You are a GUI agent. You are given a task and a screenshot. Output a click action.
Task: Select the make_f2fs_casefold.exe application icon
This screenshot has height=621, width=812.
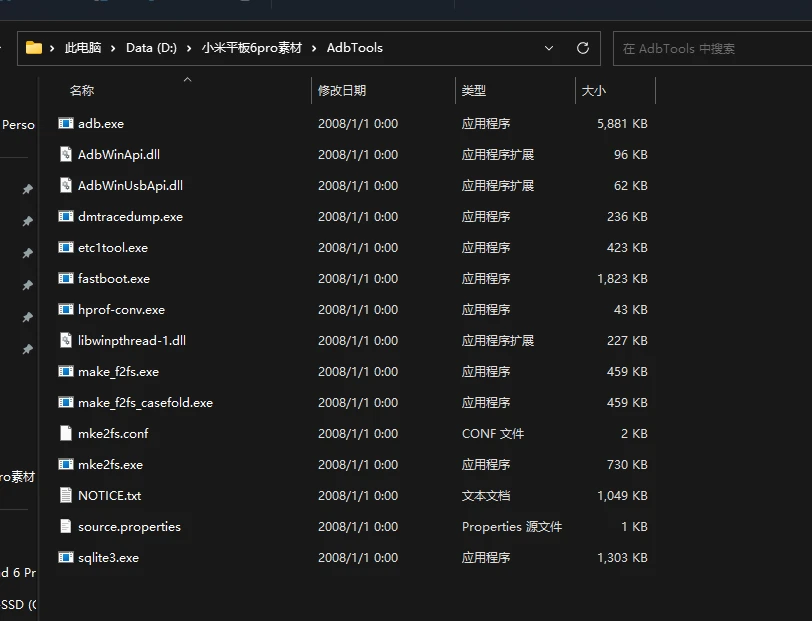(66, 402)
